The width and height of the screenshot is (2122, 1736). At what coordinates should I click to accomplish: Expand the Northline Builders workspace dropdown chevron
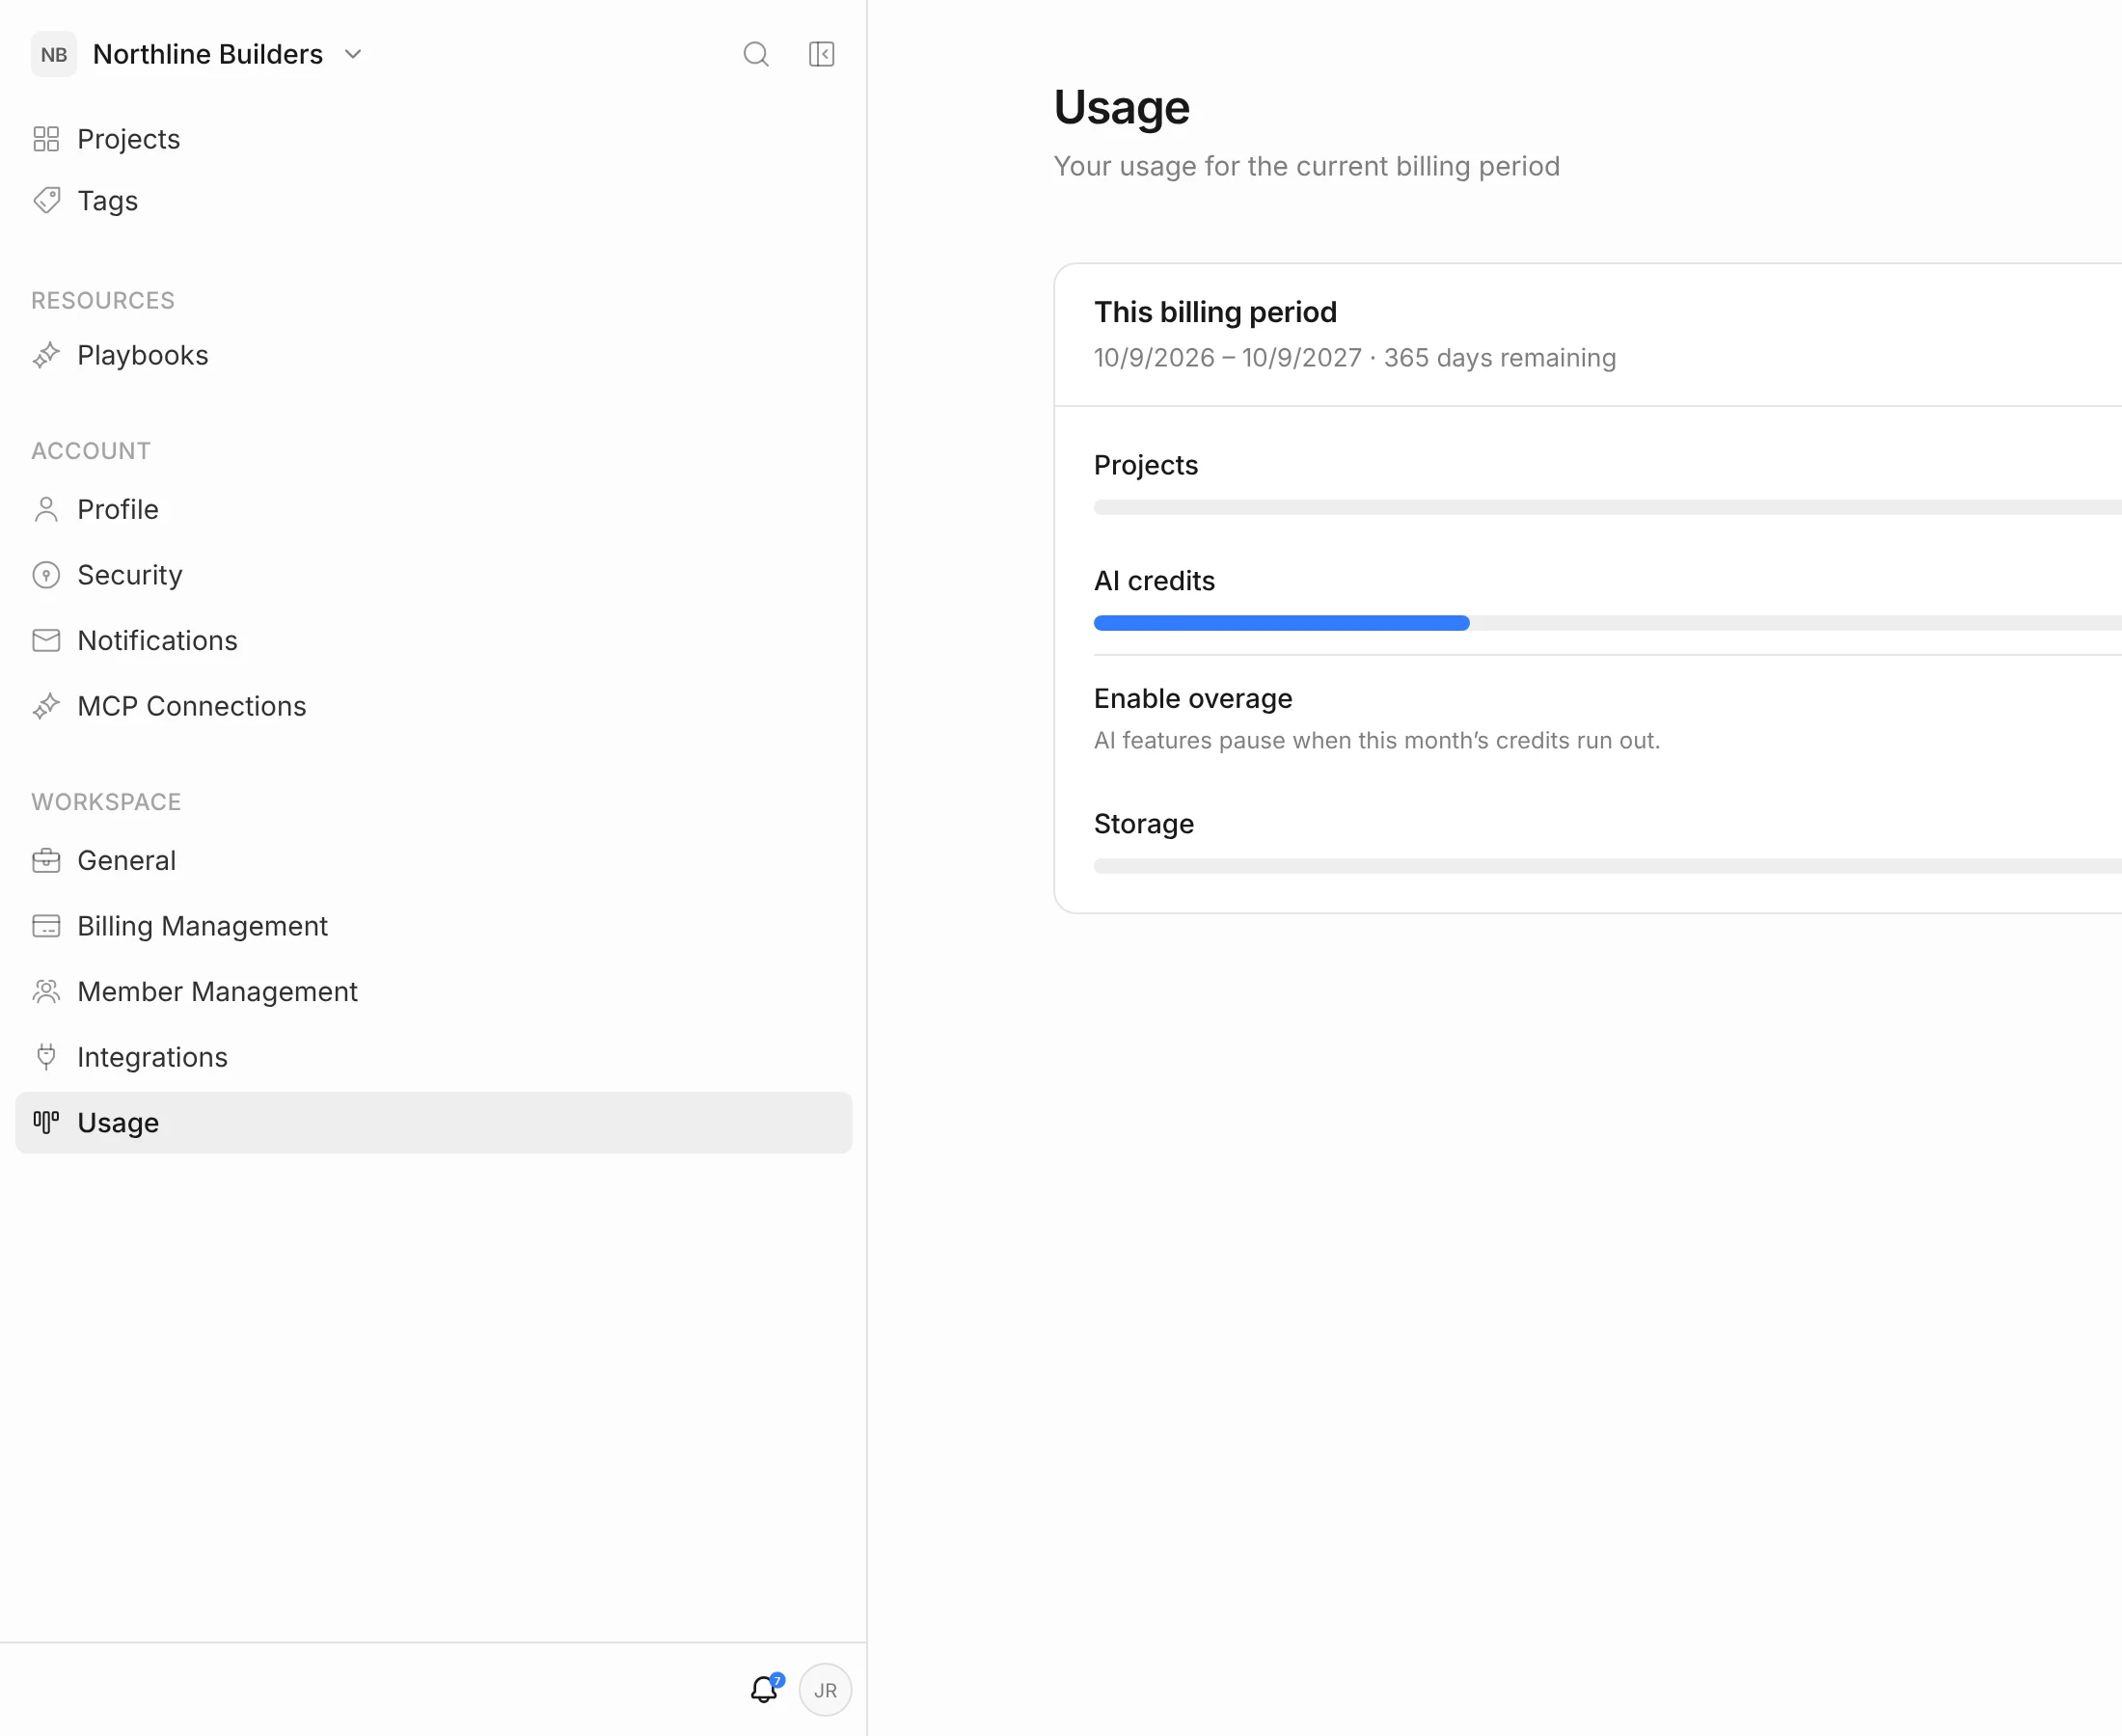pyautogui.click(x=353, y=54)
